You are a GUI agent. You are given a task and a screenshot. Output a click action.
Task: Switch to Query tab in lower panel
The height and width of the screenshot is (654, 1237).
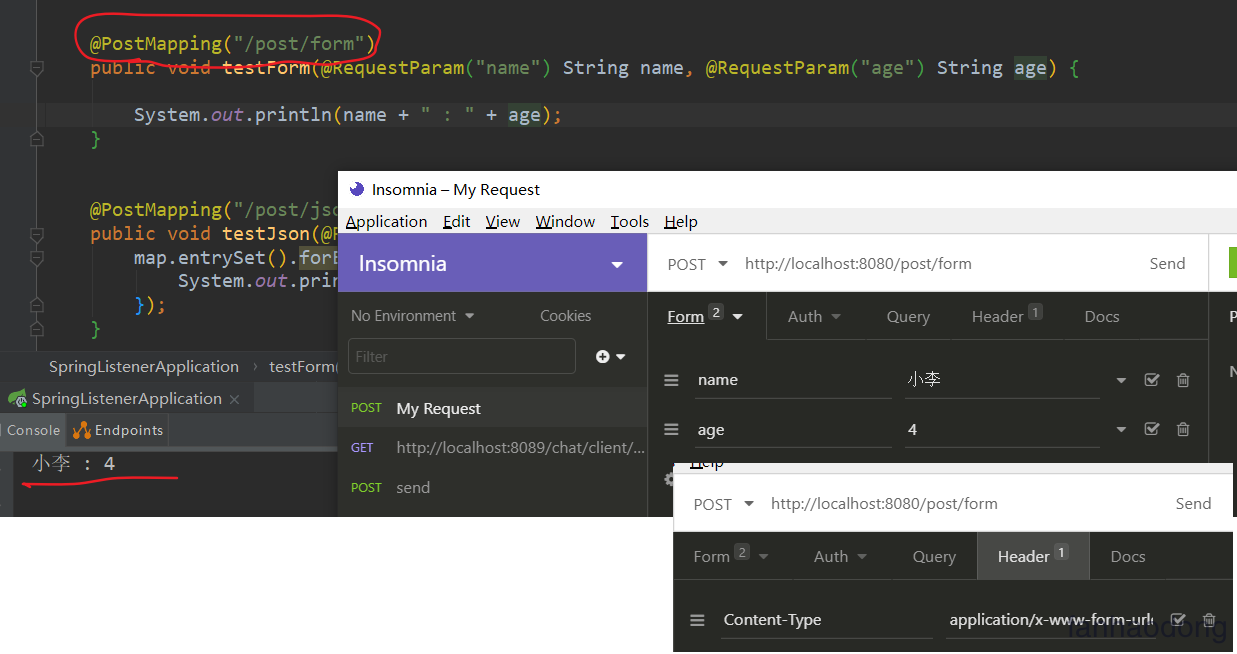(934, 556)
